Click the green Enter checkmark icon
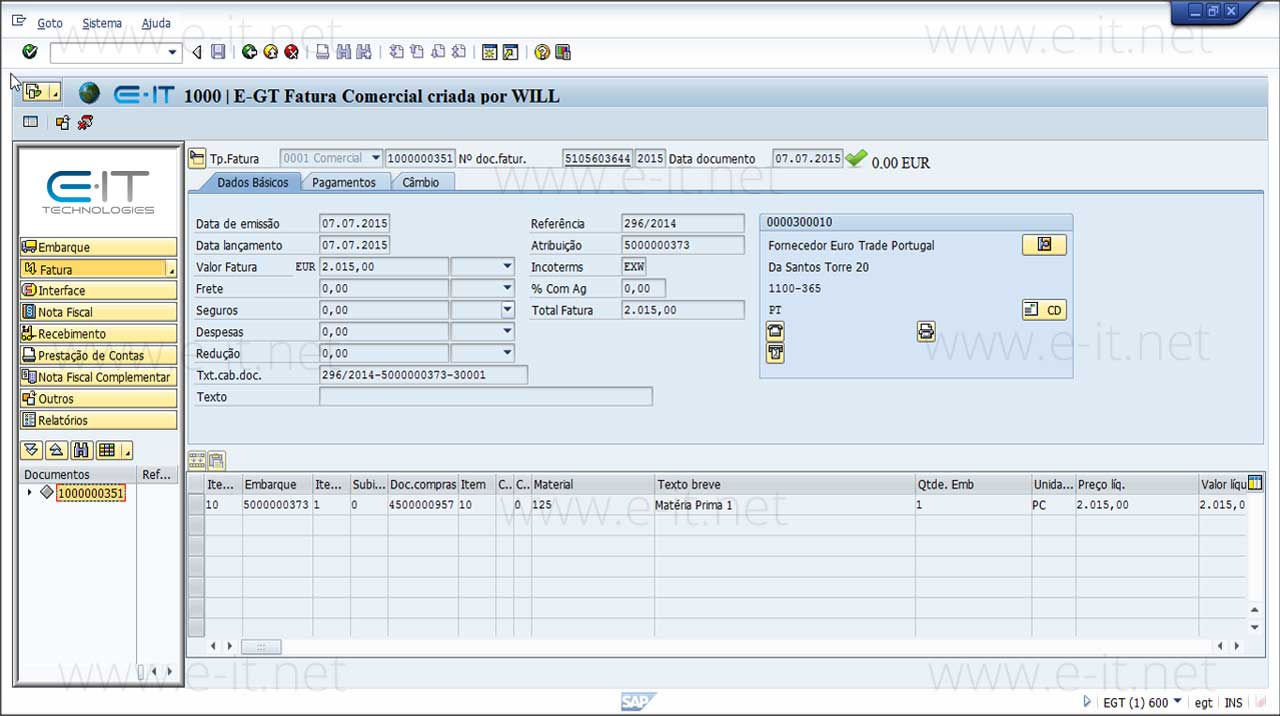Viewport: 1280px width, 716px height. pos(30,52)
